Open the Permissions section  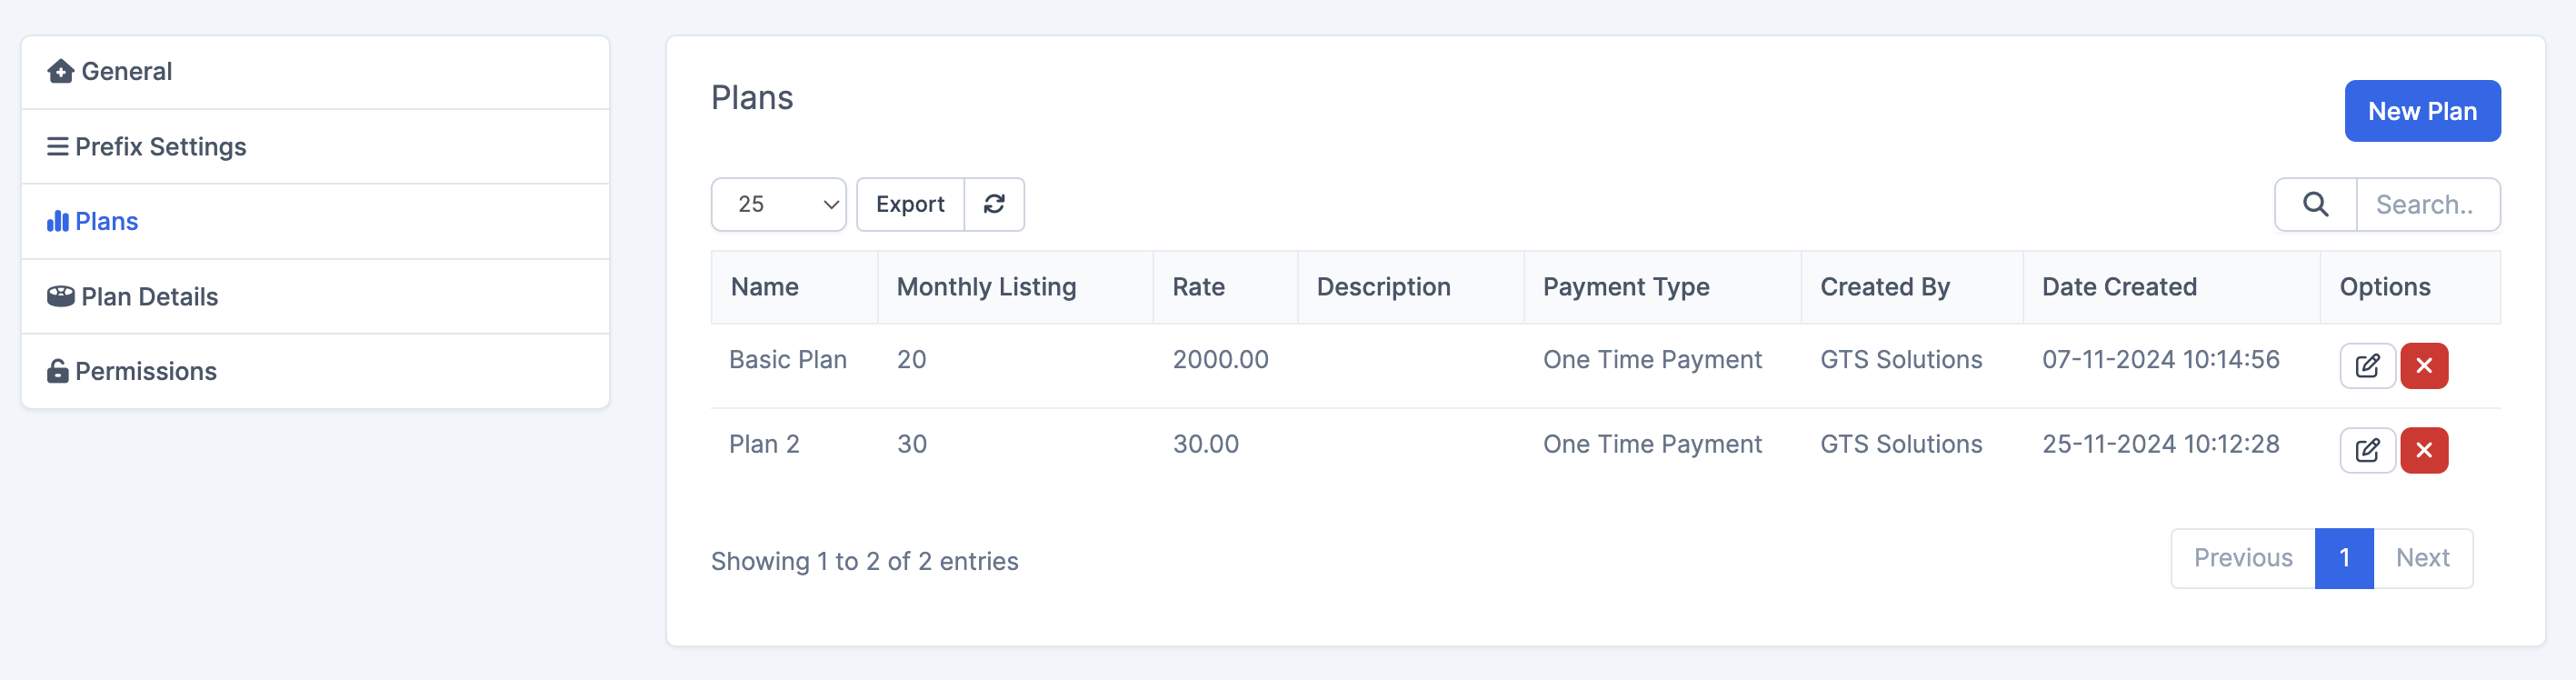[146, 371]
